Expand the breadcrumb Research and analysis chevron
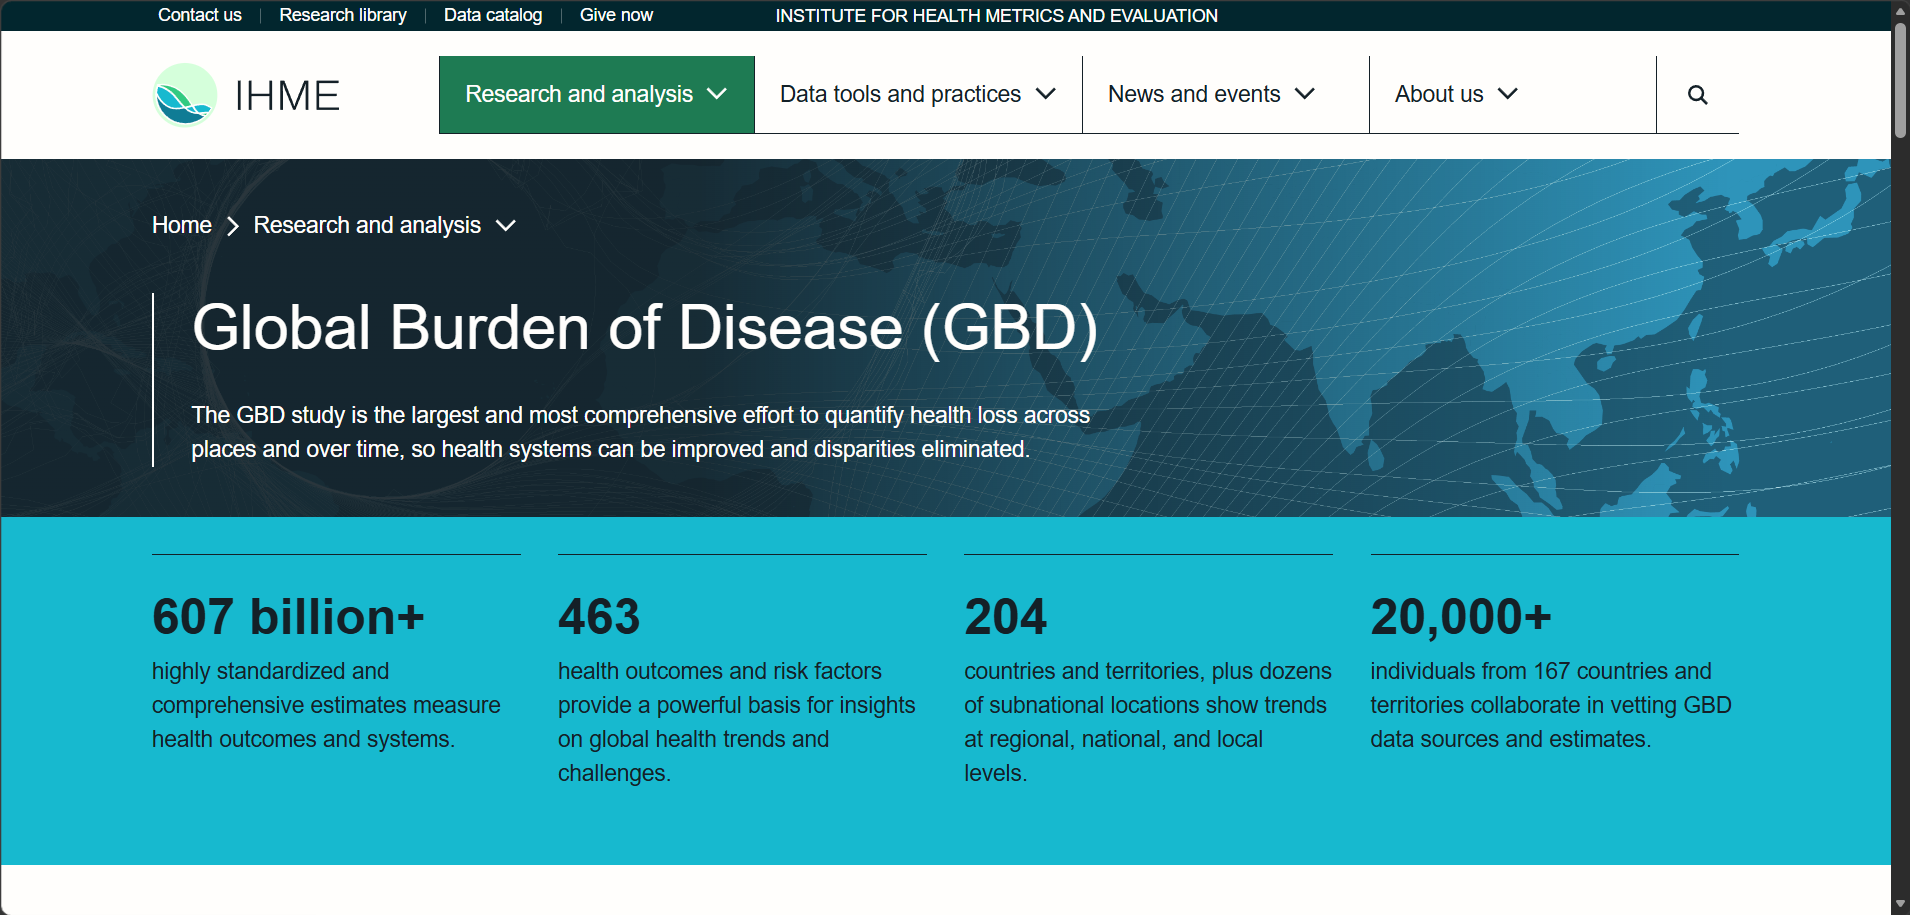This screenshot has height=915, width=1910. click(506, 226)
